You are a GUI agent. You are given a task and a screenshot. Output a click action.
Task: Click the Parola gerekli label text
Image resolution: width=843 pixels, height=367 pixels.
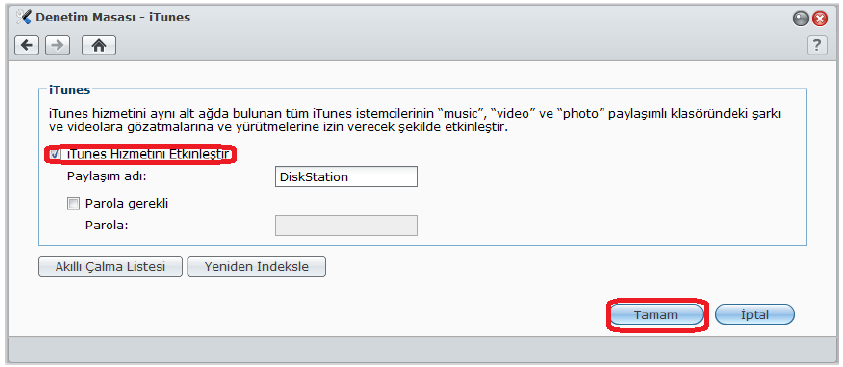(126, 204)
